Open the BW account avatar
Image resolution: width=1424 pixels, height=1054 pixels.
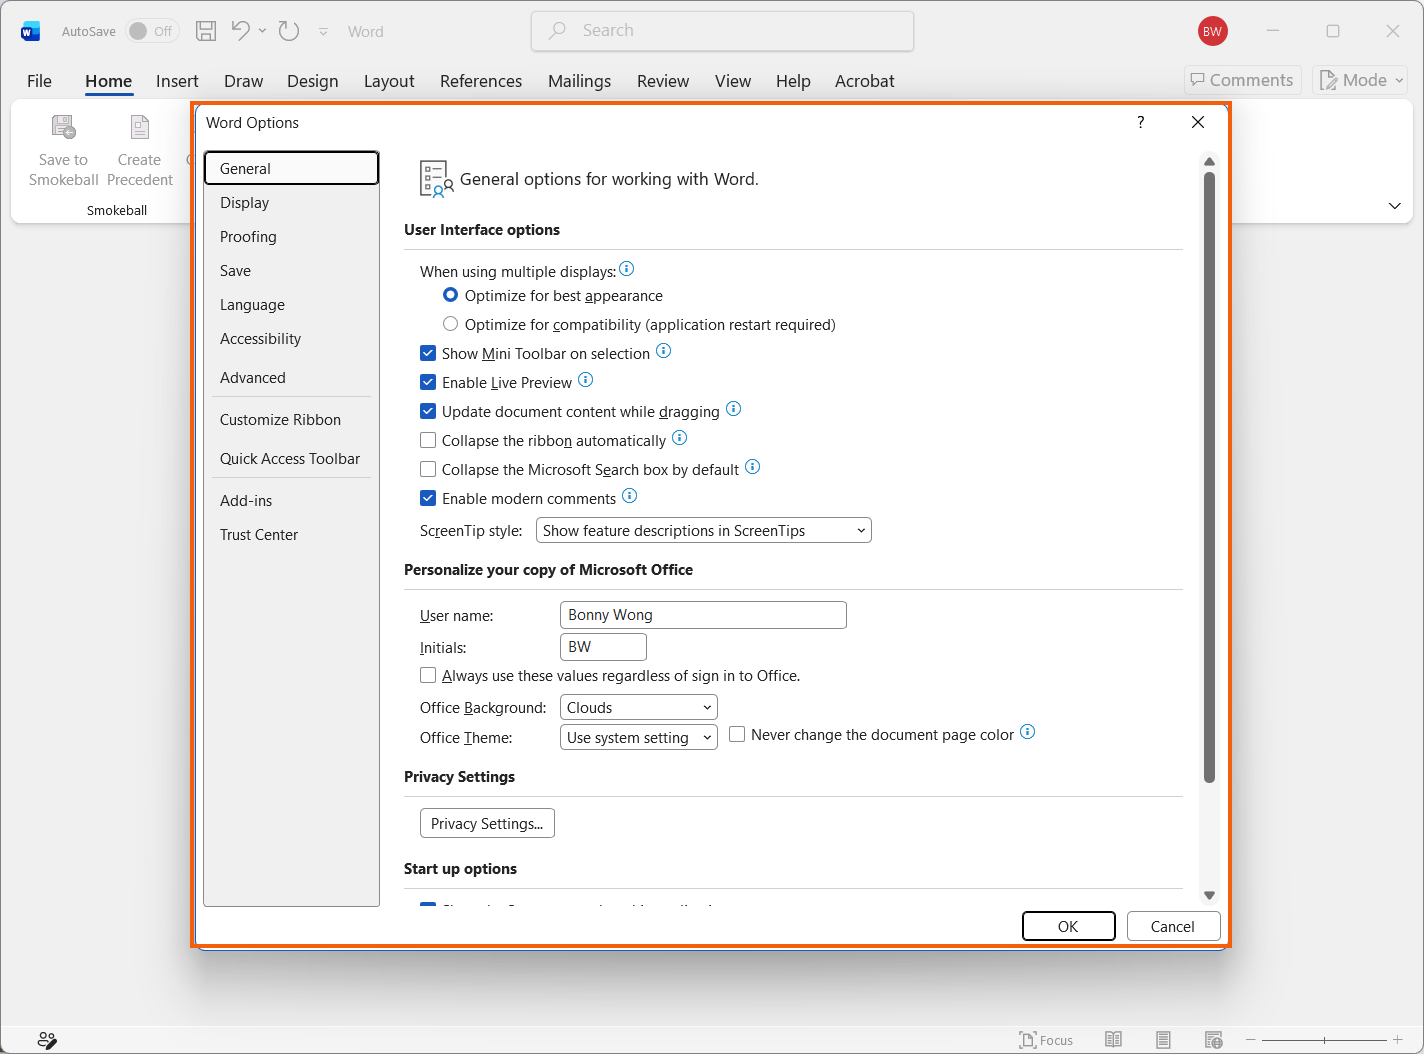pos(1212,31)
